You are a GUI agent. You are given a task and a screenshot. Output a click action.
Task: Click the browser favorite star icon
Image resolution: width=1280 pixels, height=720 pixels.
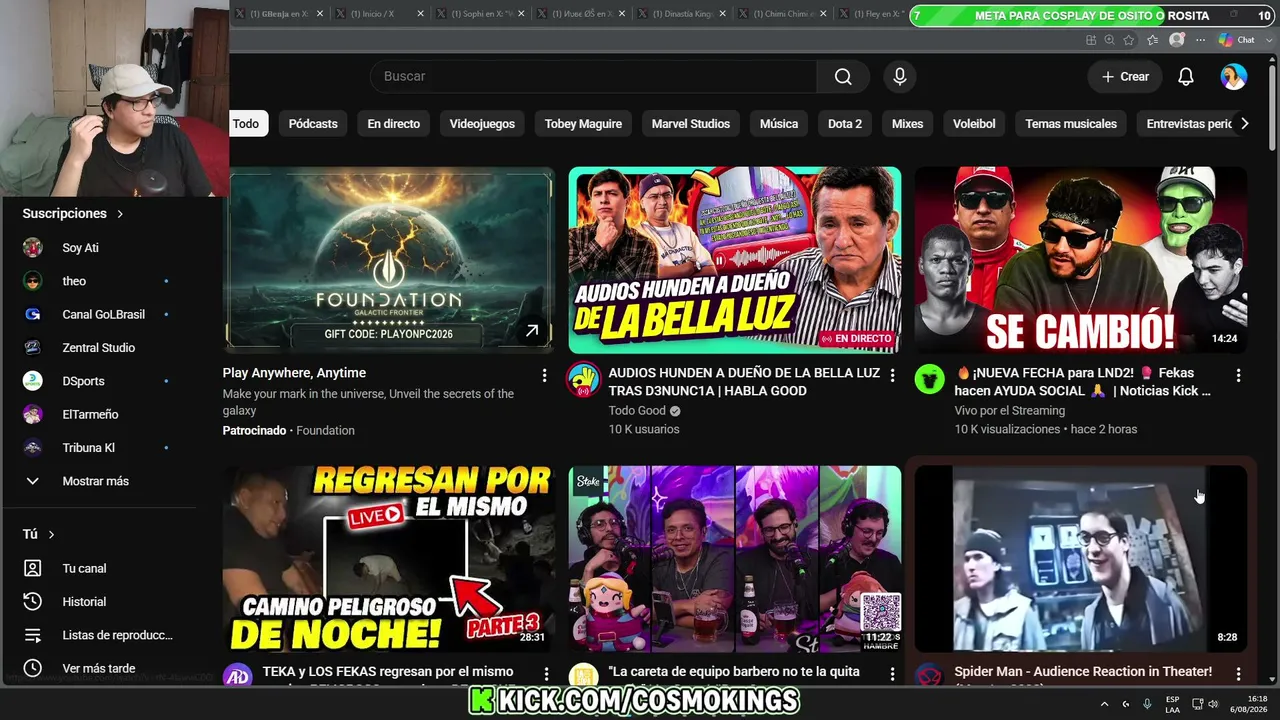click(x=1129, y=40)
